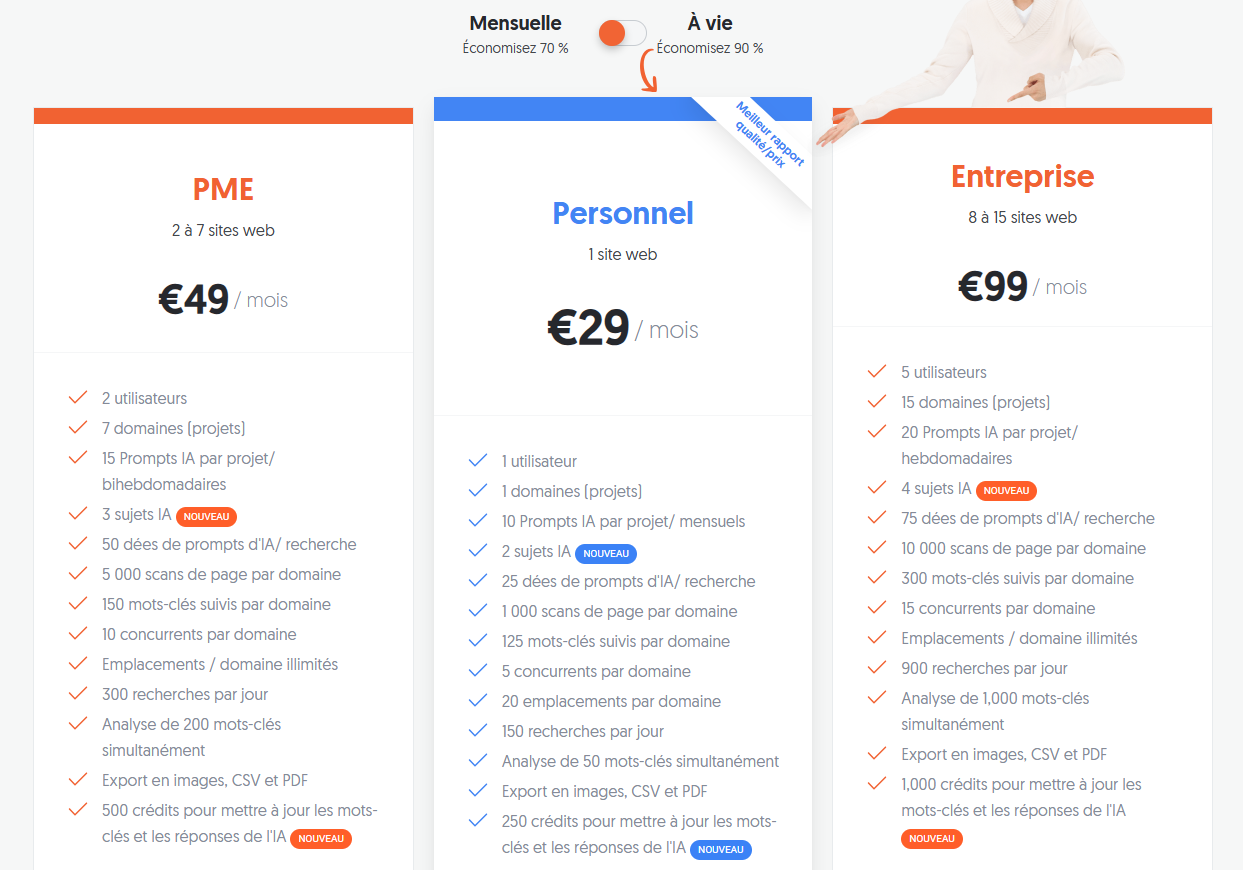The image size is (1243, 870).
Task: Click the NOUVEAU badge beside PME 3 sujets IA
Action: tap(207, 517)
